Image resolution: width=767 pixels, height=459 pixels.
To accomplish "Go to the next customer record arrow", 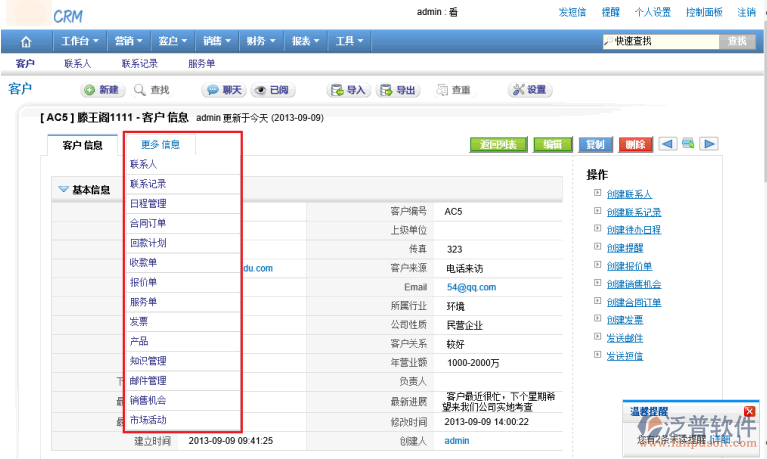I will (x=709, y=144).
